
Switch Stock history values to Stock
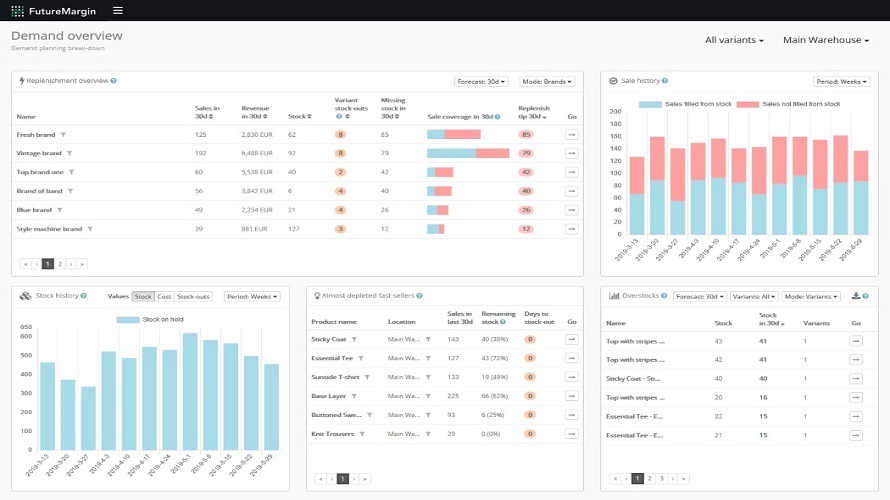point(143,296)
